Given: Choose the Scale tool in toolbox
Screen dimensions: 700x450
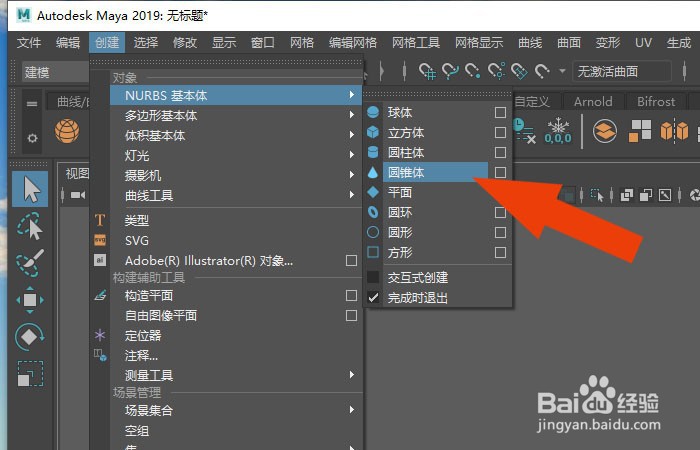Looking at the screenshot, I should 30,374.
